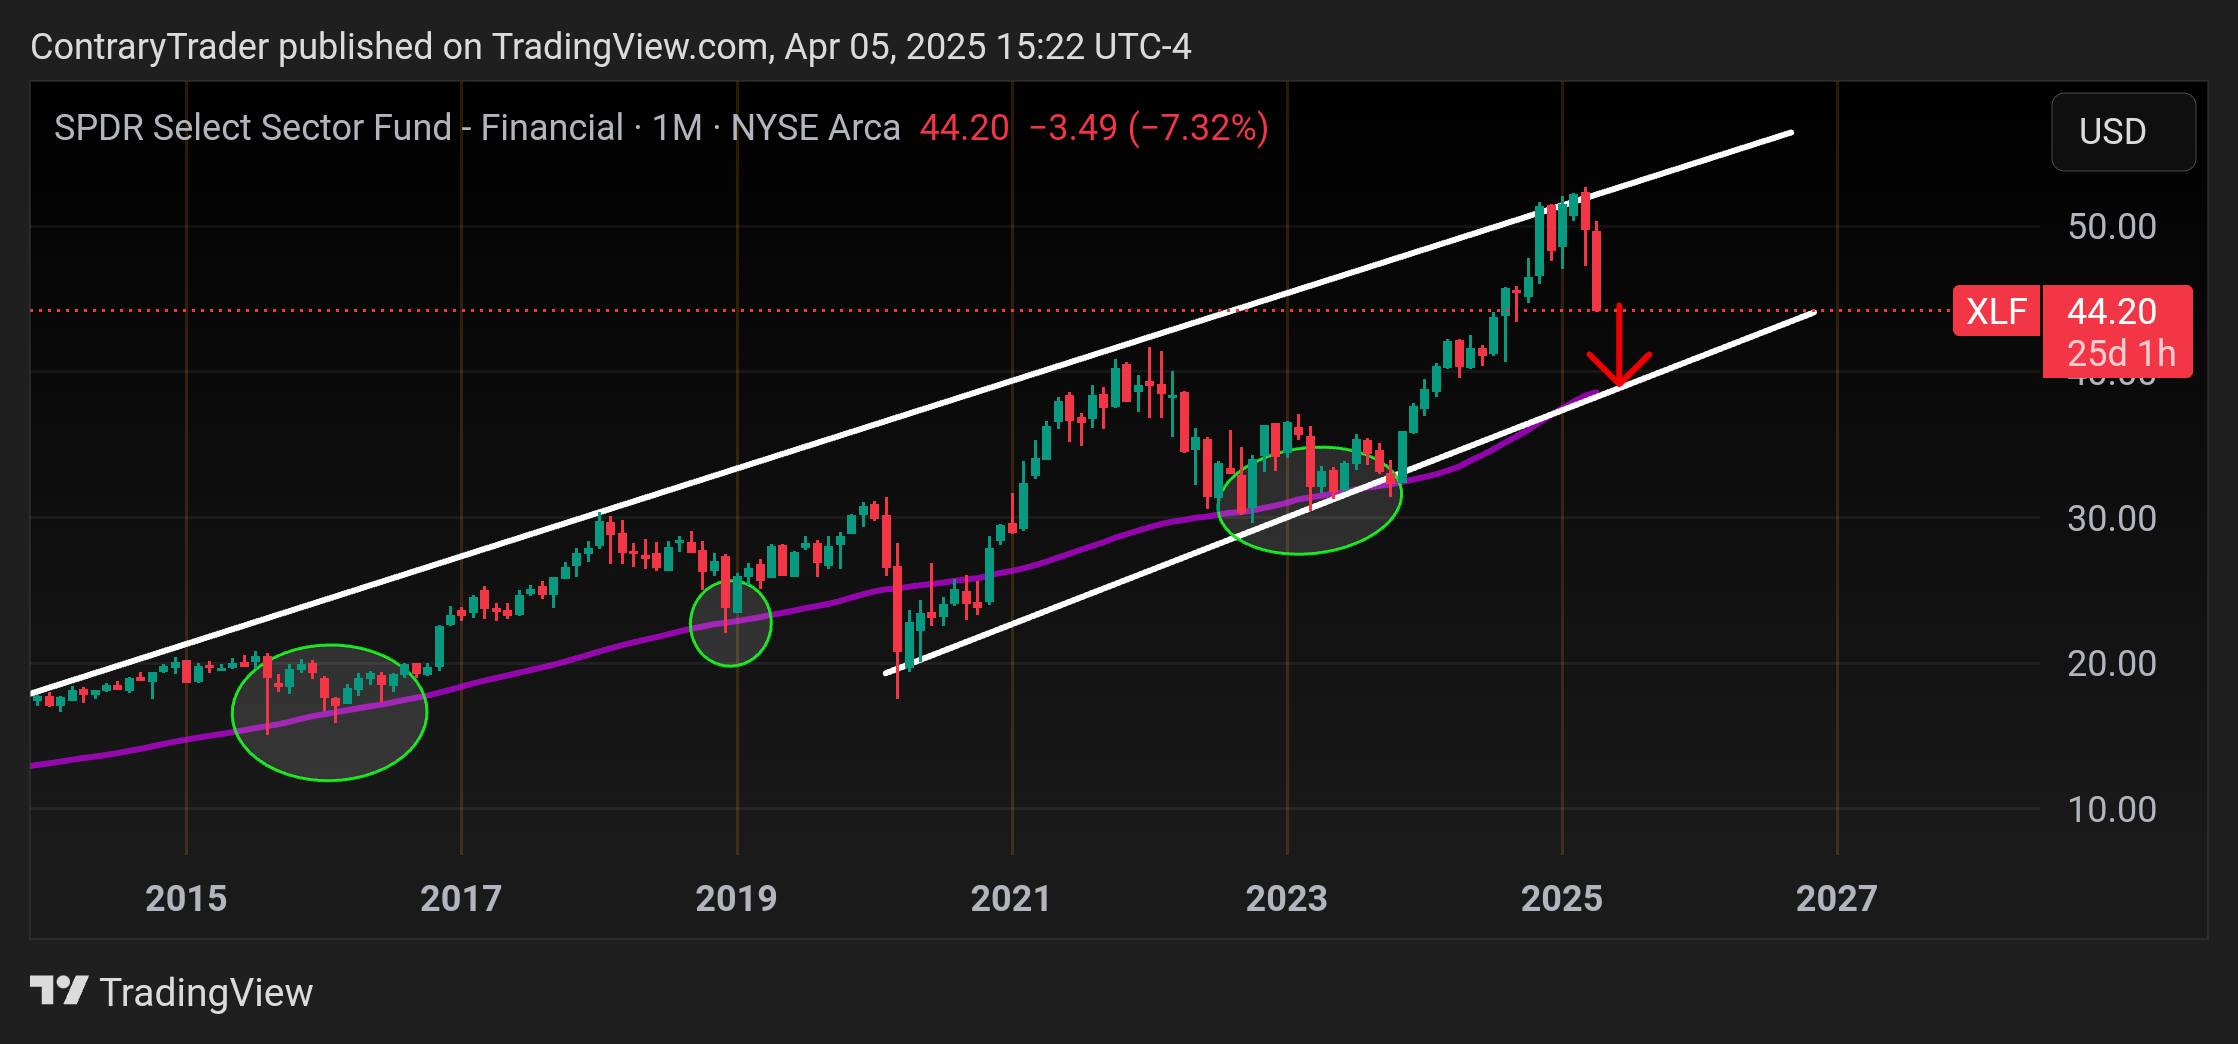Click the 25d 1h countdown label
This screenshot has width=2238, height=1044.
point(2121,353)
